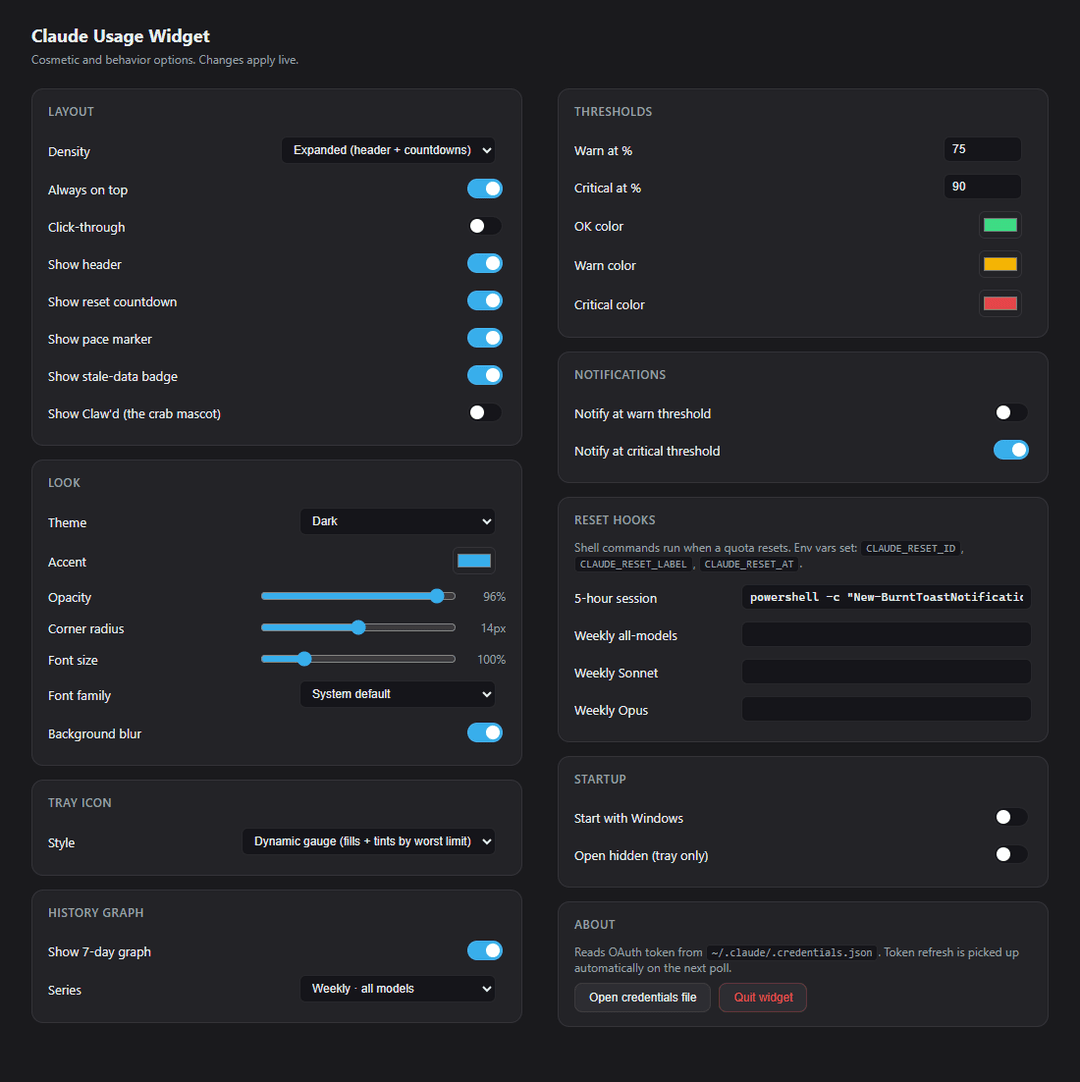The width and height of the screenshot is (1080, 1082).
Task: Enable Show Claw'd crab mascot
Action: tap(484, 412)
